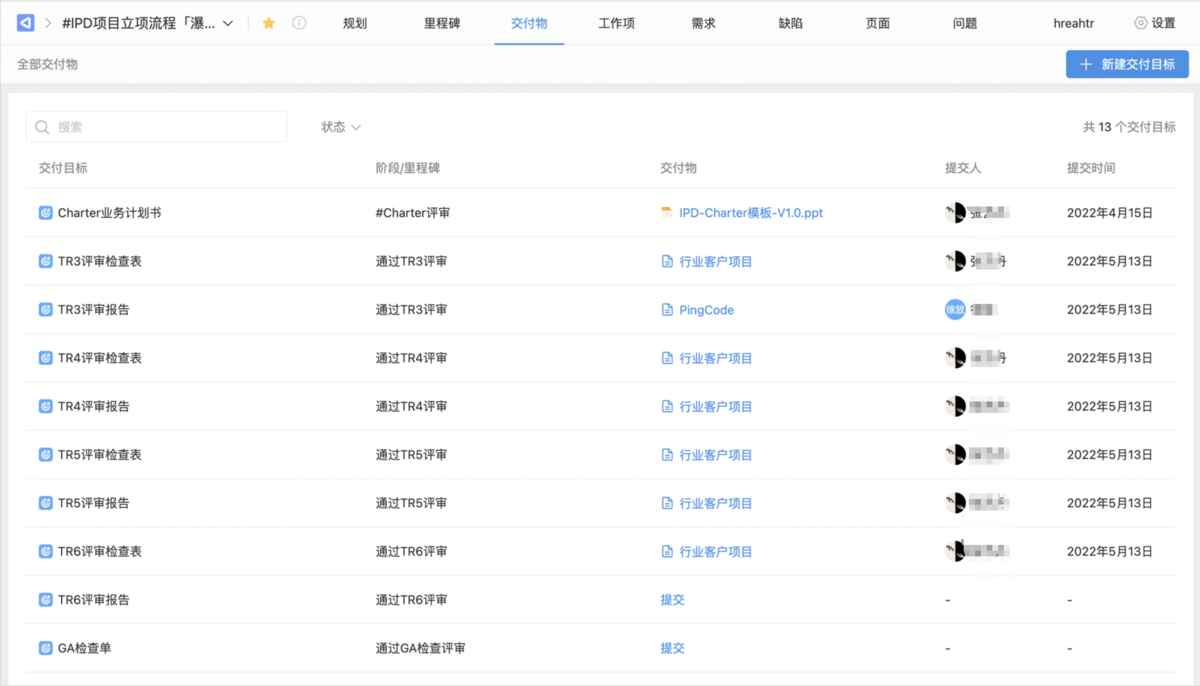This screenshot has width=1200, height=686.
Task: Open the hreahtr tab
Action: [x=1074, y=23]
